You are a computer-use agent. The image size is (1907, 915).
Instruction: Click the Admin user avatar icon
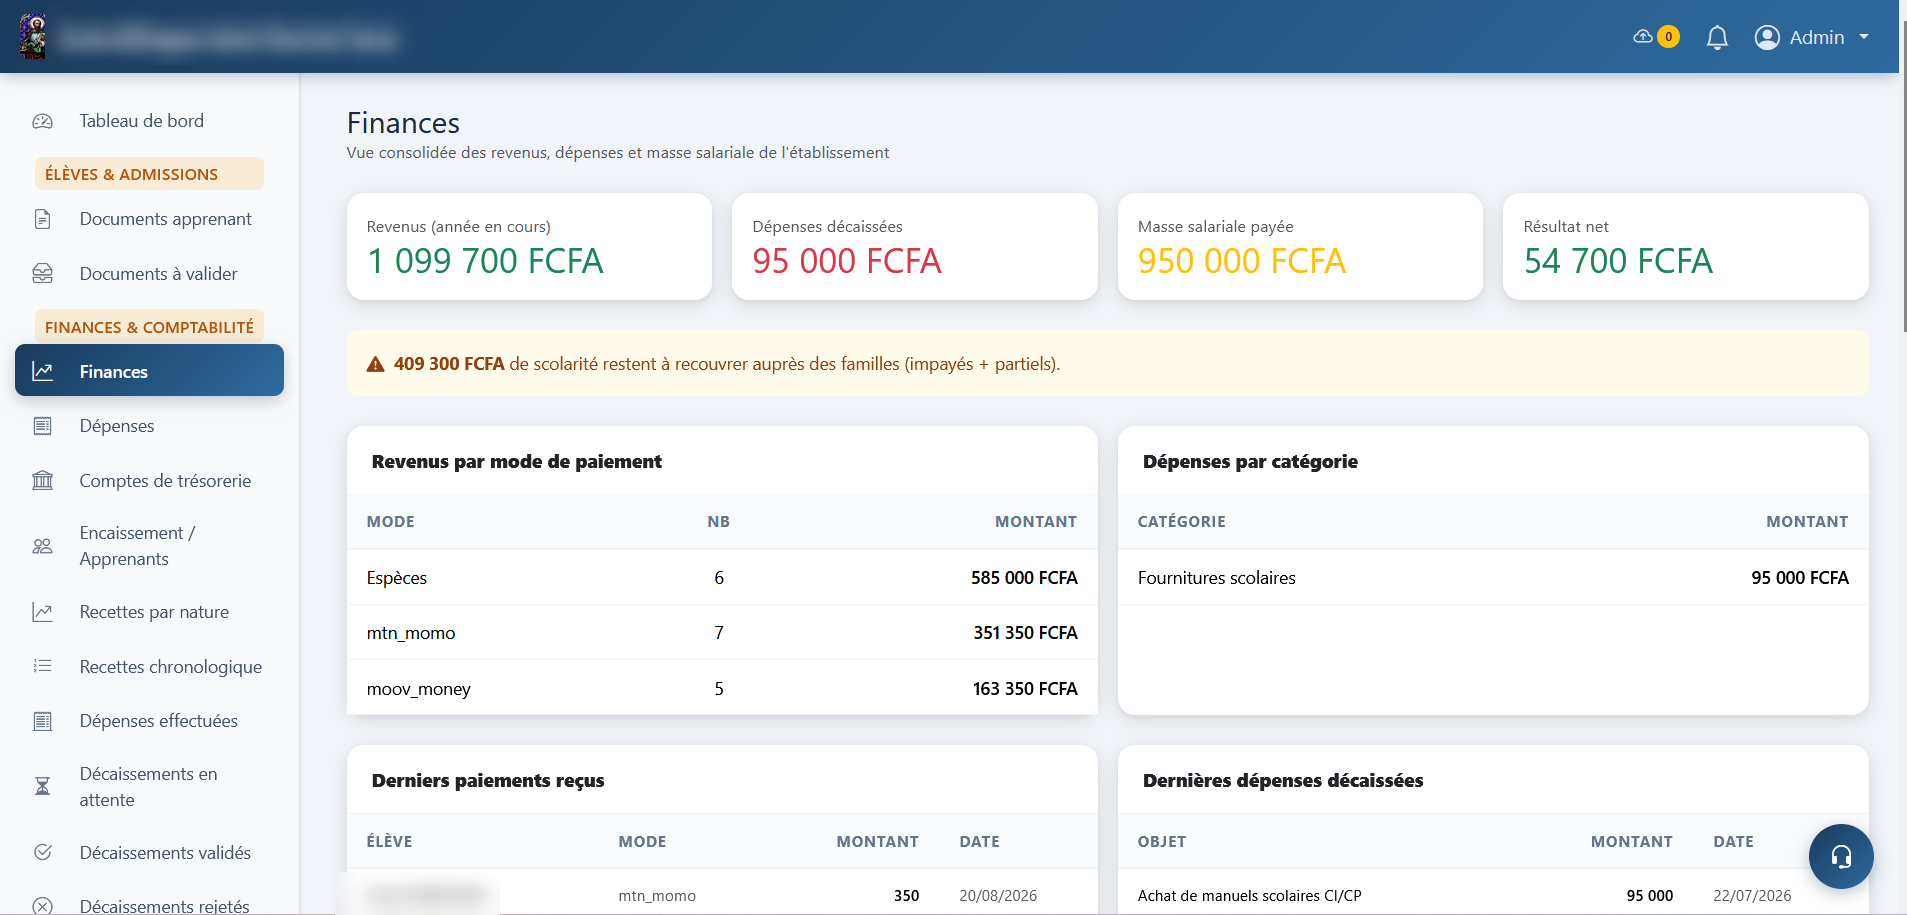pyautogui.click(x=1767, y=38)
